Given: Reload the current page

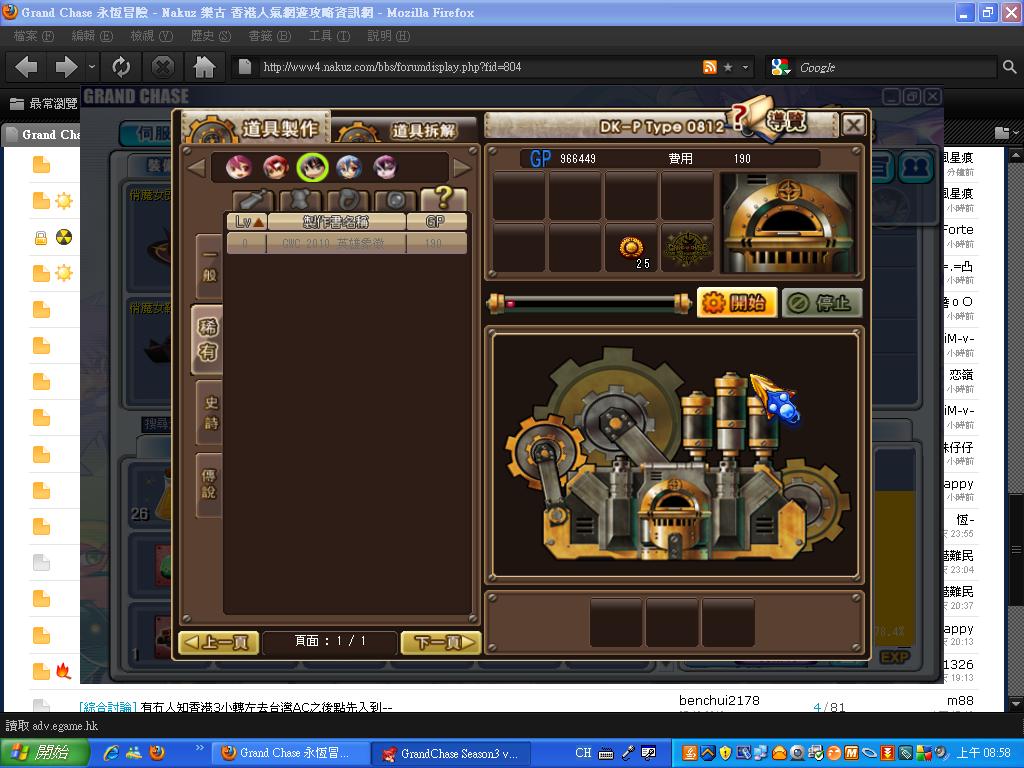Looking at the screenshot, I should pyautogui.click(x=121, y=67).
